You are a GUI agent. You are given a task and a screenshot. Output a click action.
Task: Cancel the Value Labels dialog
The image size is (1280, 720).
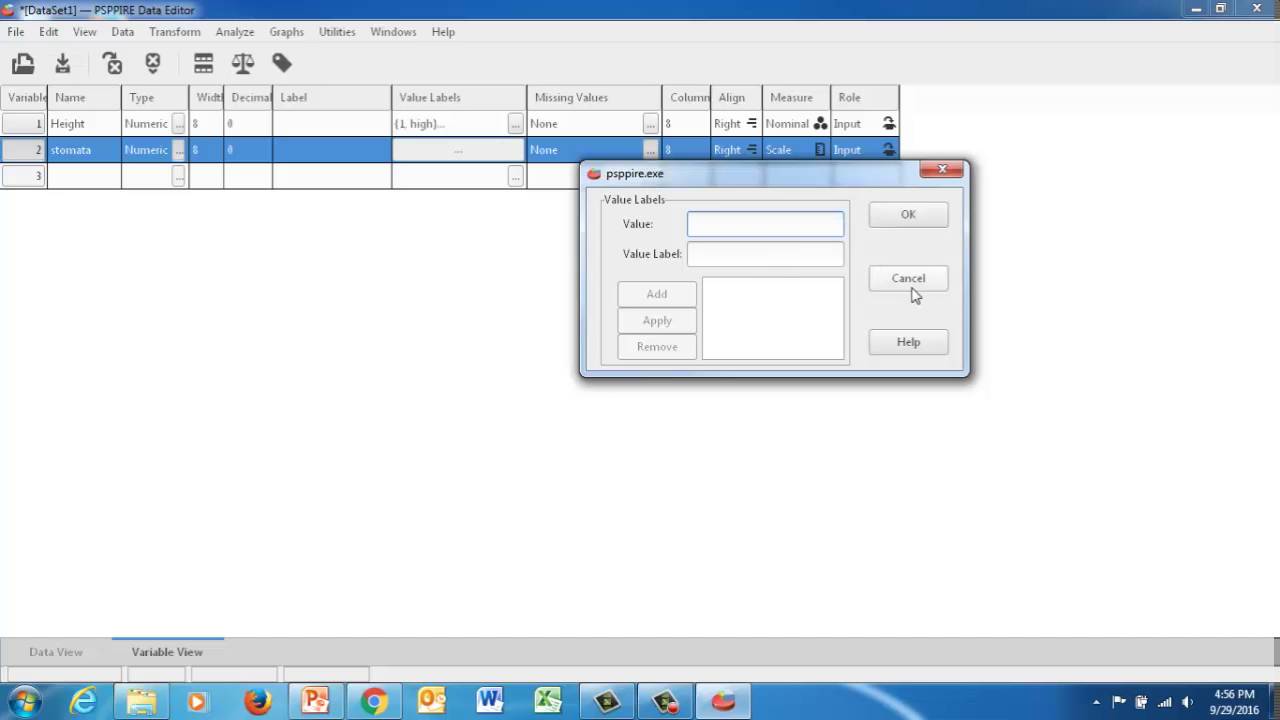908,278
